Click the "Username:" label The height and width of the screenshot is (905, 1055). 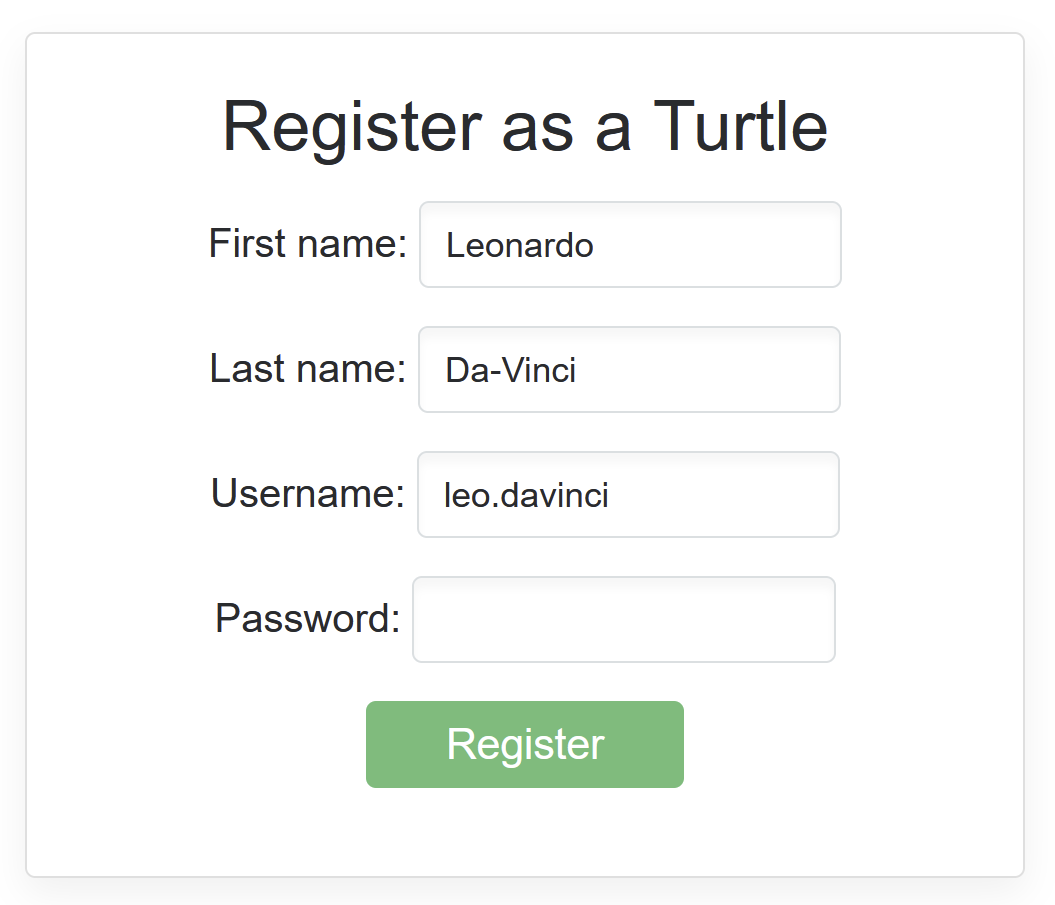pyautogui.click(x=307, y=493)
